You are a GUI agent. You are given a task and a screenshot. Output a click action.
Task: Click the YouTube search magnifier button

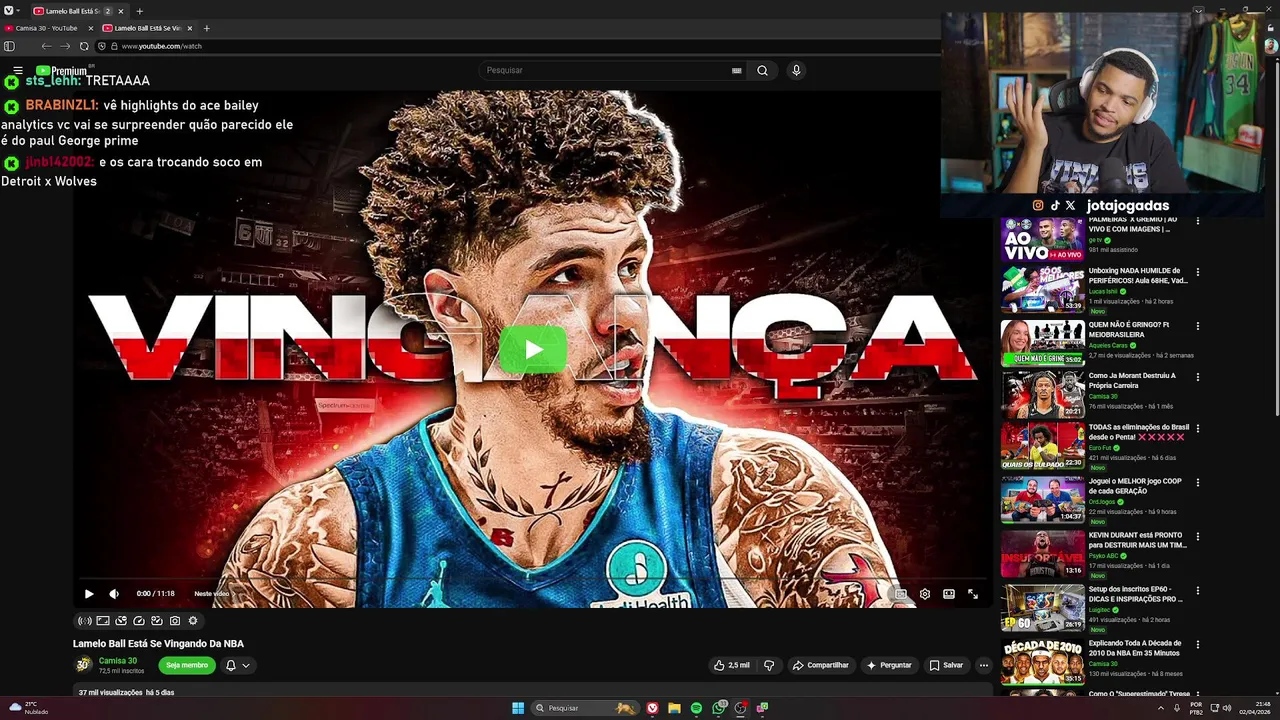[x=762, y=70]
